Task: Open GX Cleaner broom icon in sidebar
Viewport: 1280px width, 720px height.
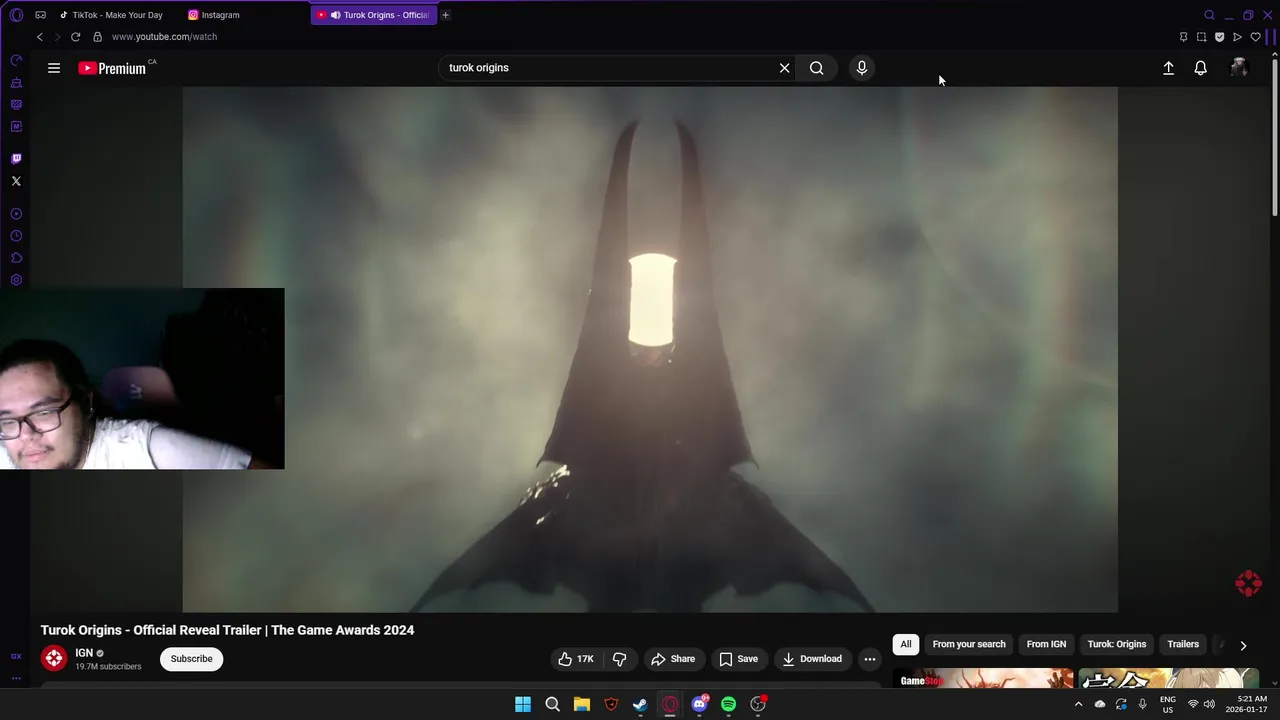Action: [x=16, y=82]
